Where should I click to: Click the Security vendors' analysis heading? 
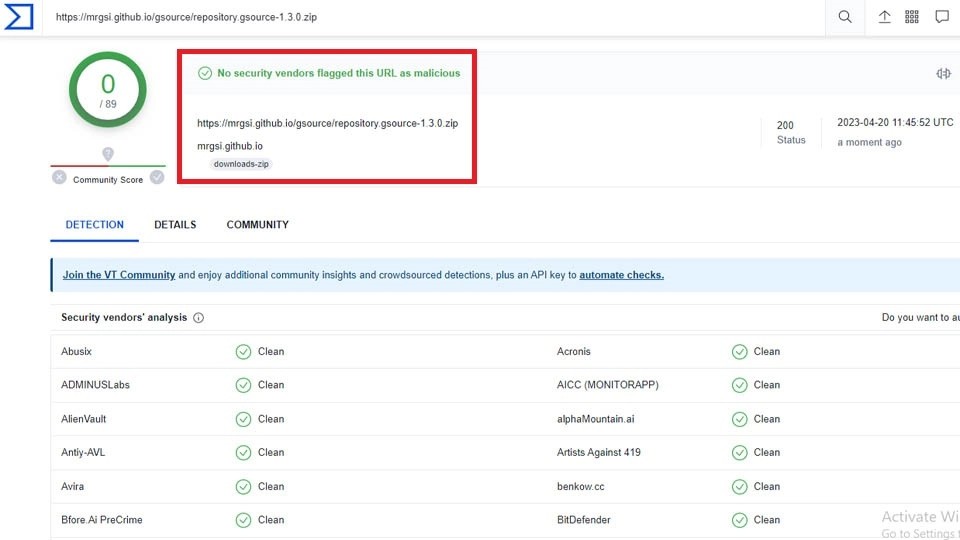click(x=124, y=317)
